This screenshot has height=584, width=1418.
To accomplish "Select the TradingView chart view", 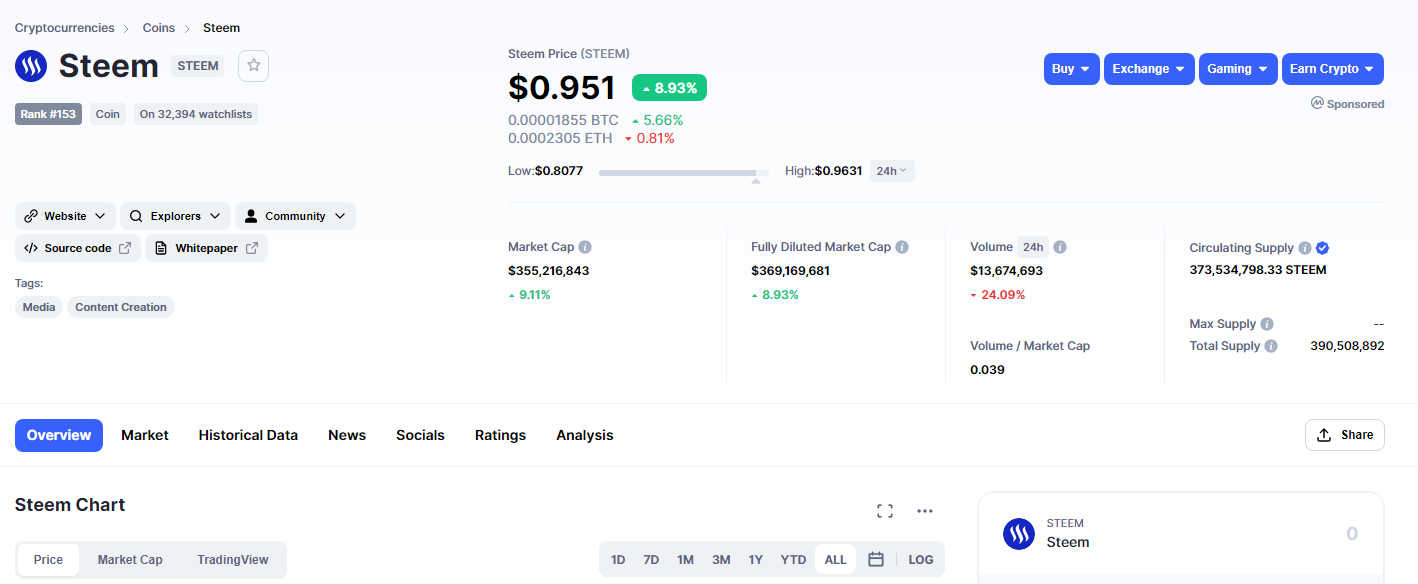I will click(x=233, y=560).
